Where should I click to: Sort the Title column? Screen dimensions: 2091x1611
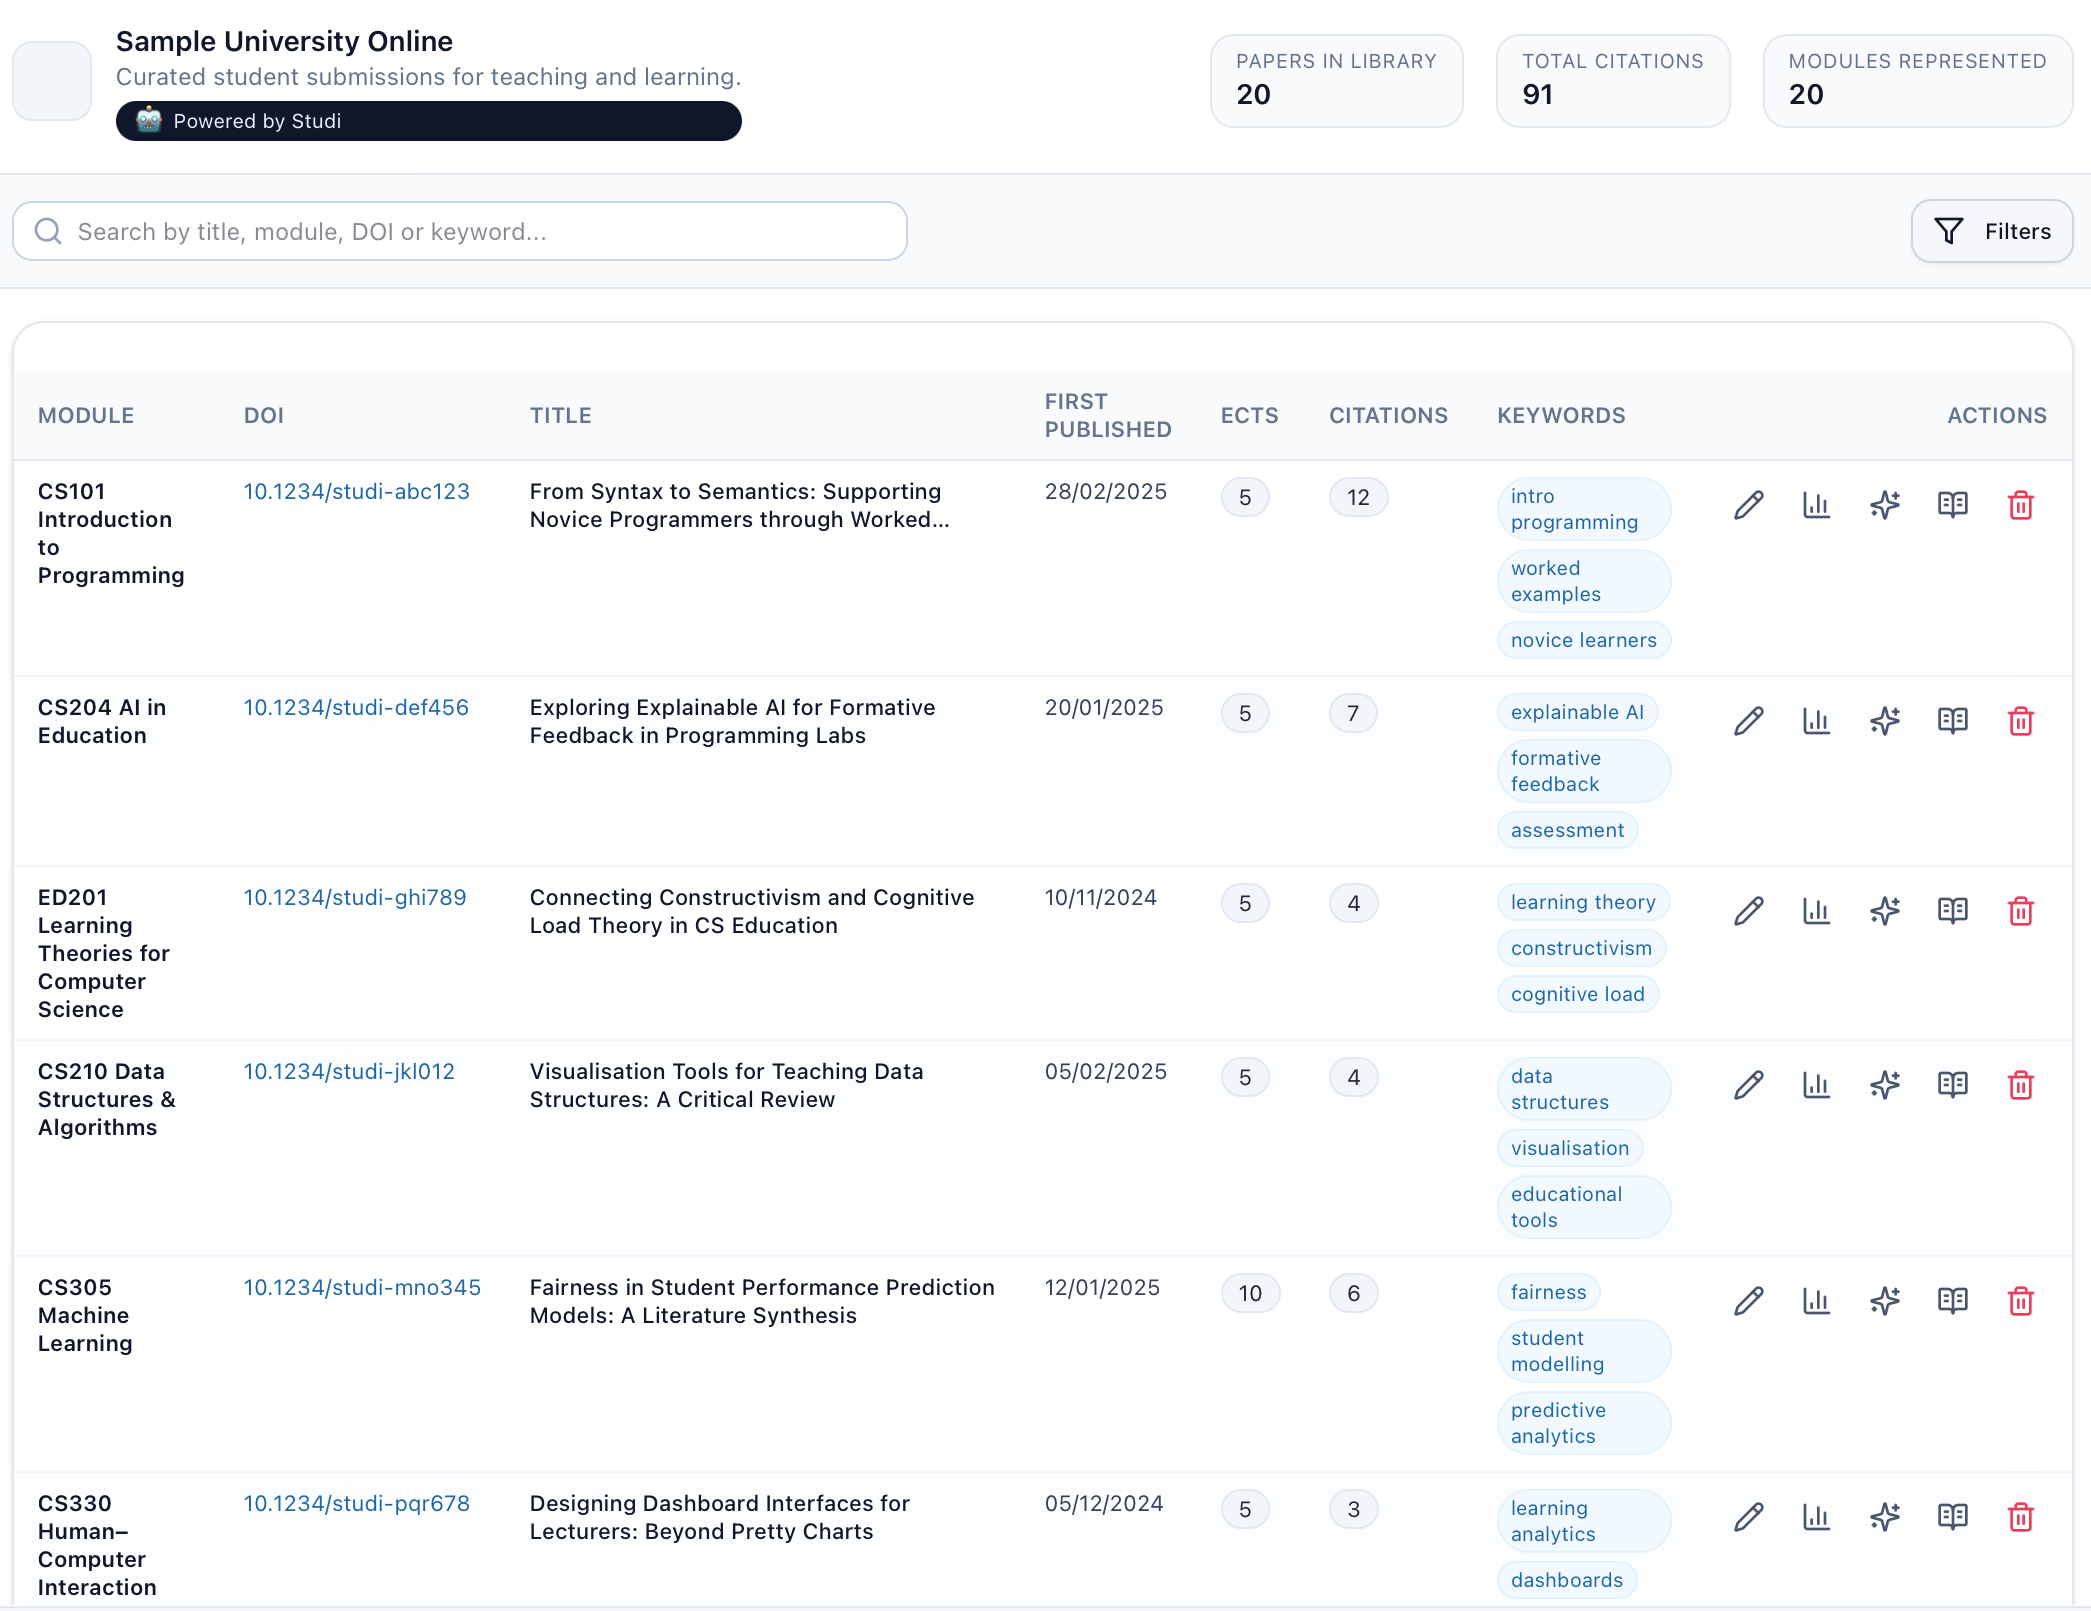pyautogui.click(x=560, y=415)
